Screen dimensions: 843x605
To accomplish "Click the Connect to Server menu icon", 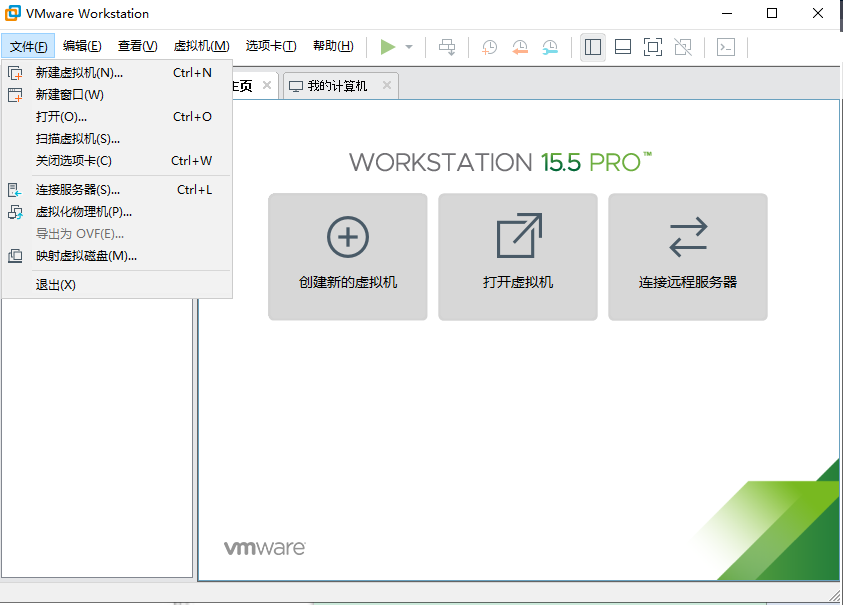I will tap(15, 190).
